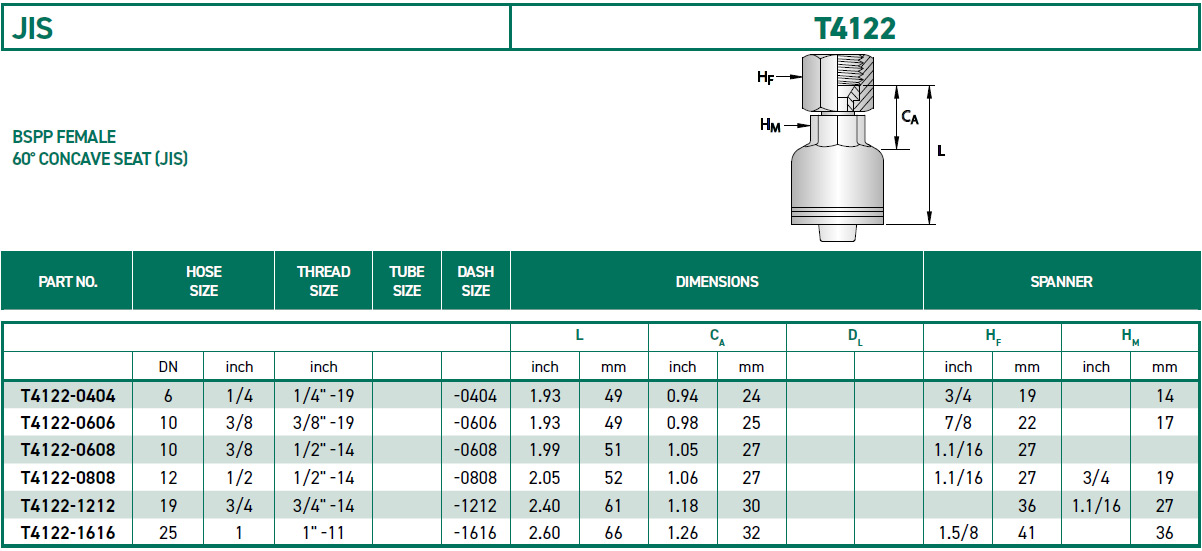Click the T4122 catalog title
This screenshot has height=551, width=1202.
coord(855,28)
